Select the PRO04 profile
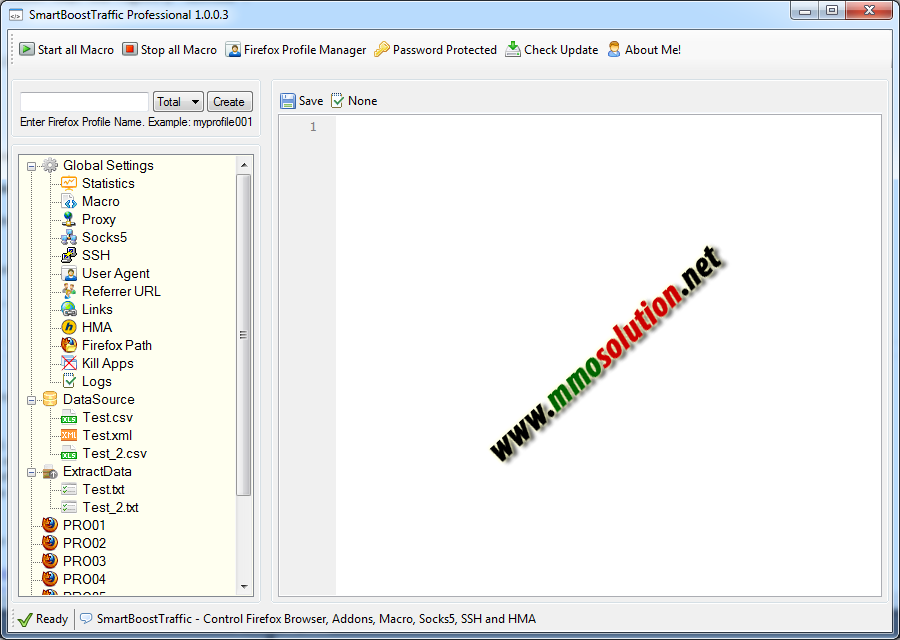 click(84, 579)
